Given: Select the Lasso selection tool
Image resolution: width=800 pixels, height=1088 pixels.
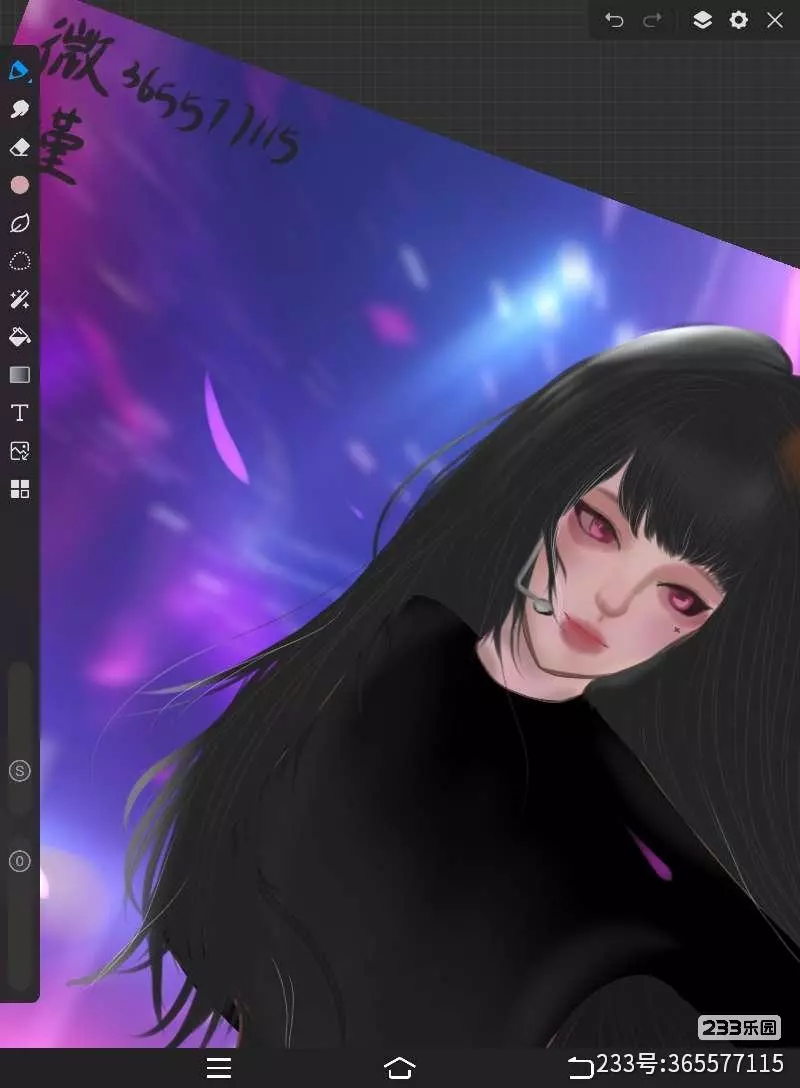Looking at the screenshot, I should [x=19, y=262].
